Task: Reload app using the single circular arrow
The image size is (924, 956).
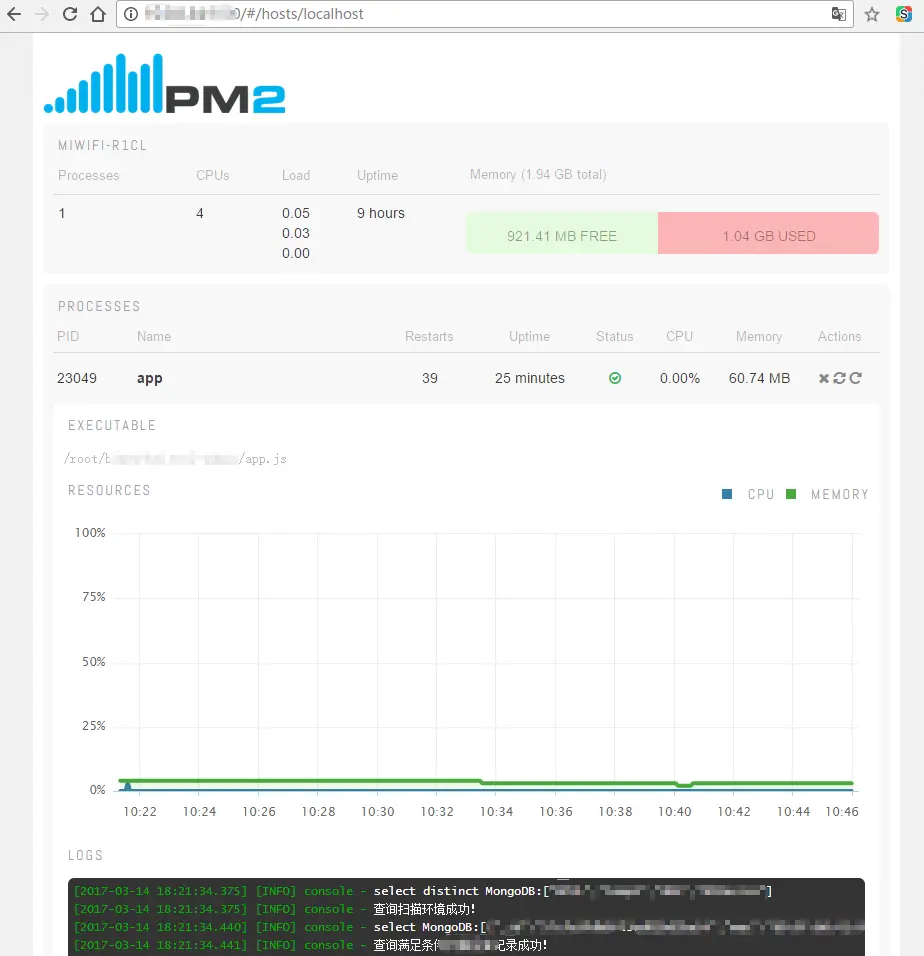Action: pos(855,379)
